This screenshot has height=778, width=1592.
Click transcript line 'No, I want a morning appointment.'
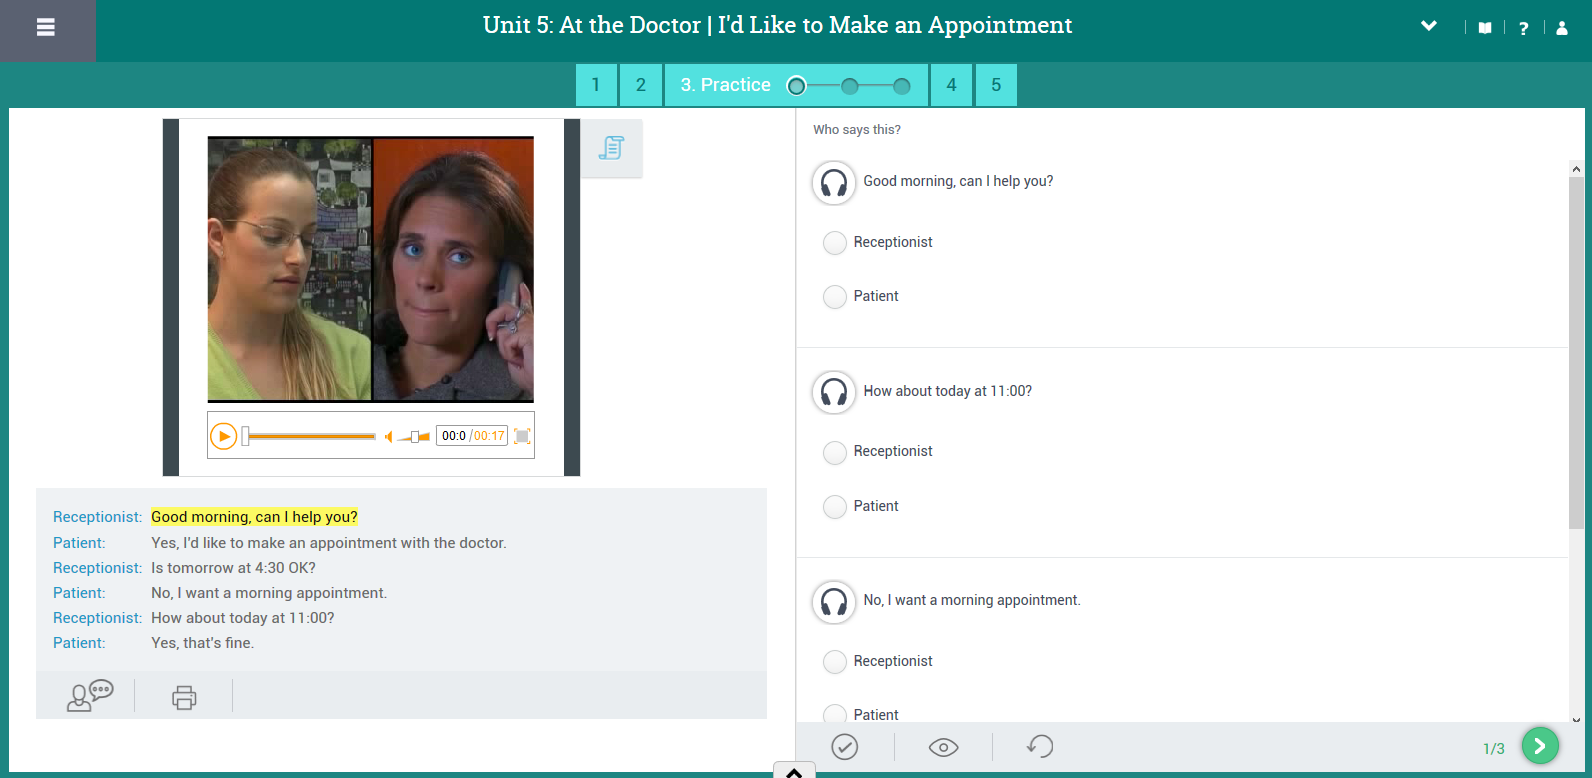coord(269,593)
